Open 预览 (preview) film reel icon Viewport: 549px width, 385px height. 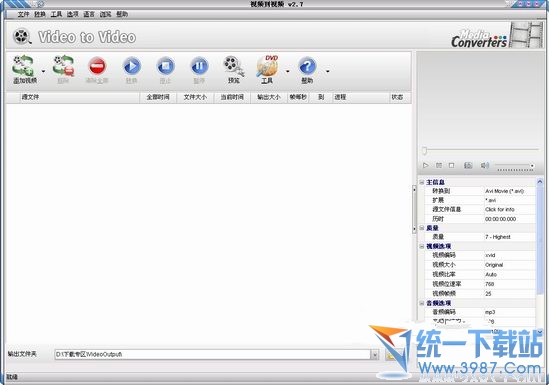pos(234,66)
